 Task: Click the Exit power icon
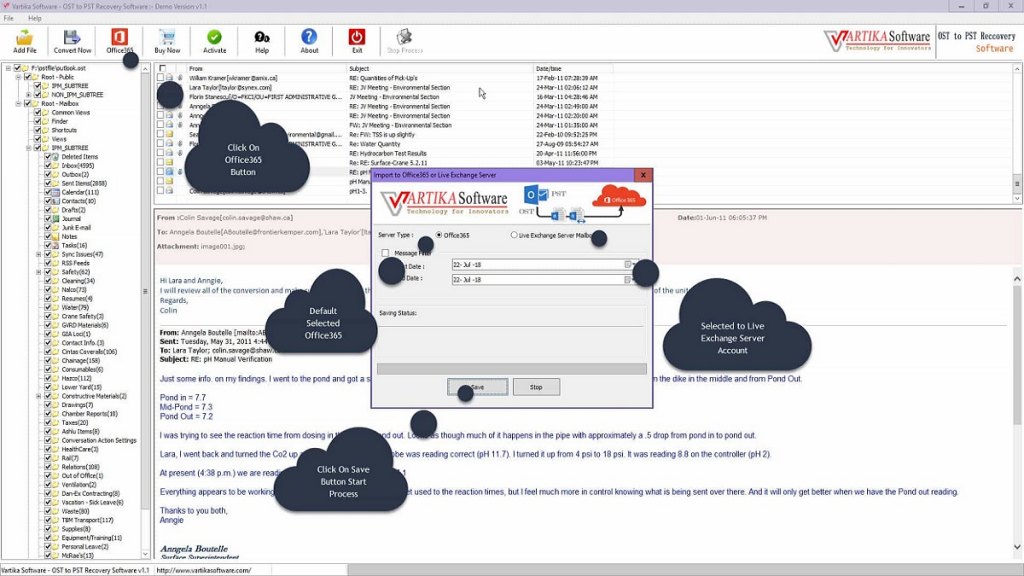356,38
